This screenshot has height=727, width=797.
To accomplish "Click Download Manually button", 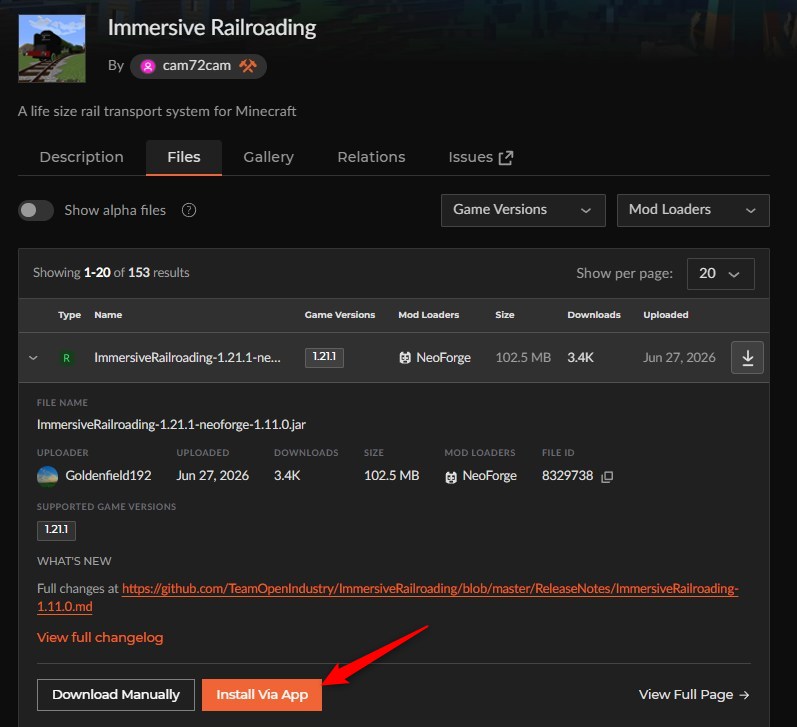I will click(x=116, y=694).
